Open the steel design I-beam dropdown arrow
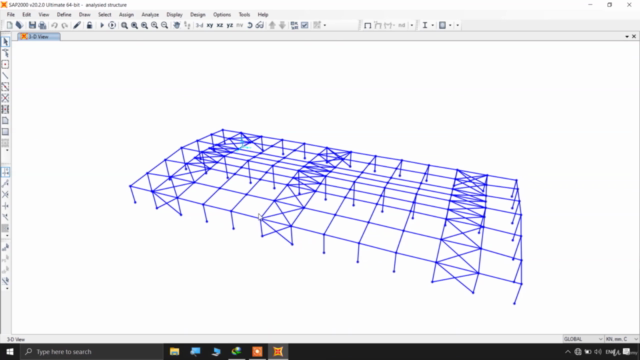640x360 pixels. tap(433, 25)
